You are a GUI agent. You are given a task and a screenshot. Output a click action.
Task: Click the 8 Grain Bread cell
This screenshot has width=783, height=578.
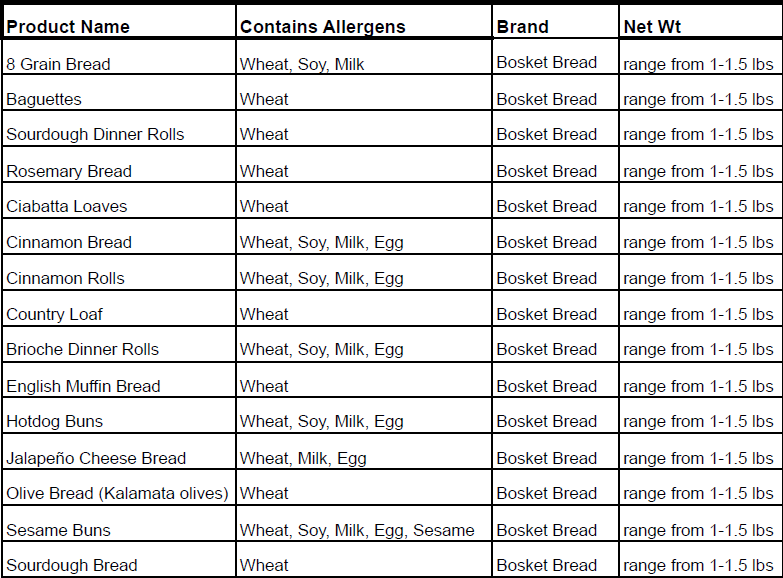[x=58, y=64]
